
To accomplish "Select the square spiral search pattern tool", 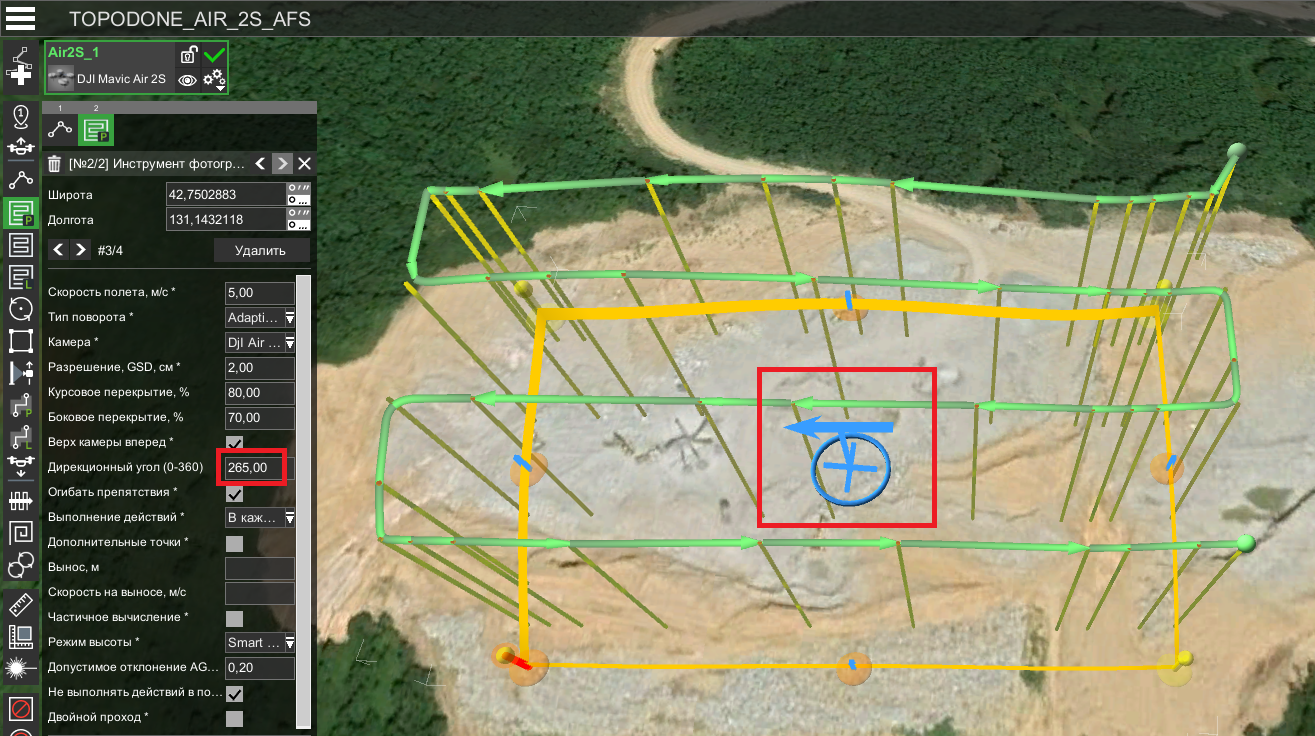I will tap(20, 532).
